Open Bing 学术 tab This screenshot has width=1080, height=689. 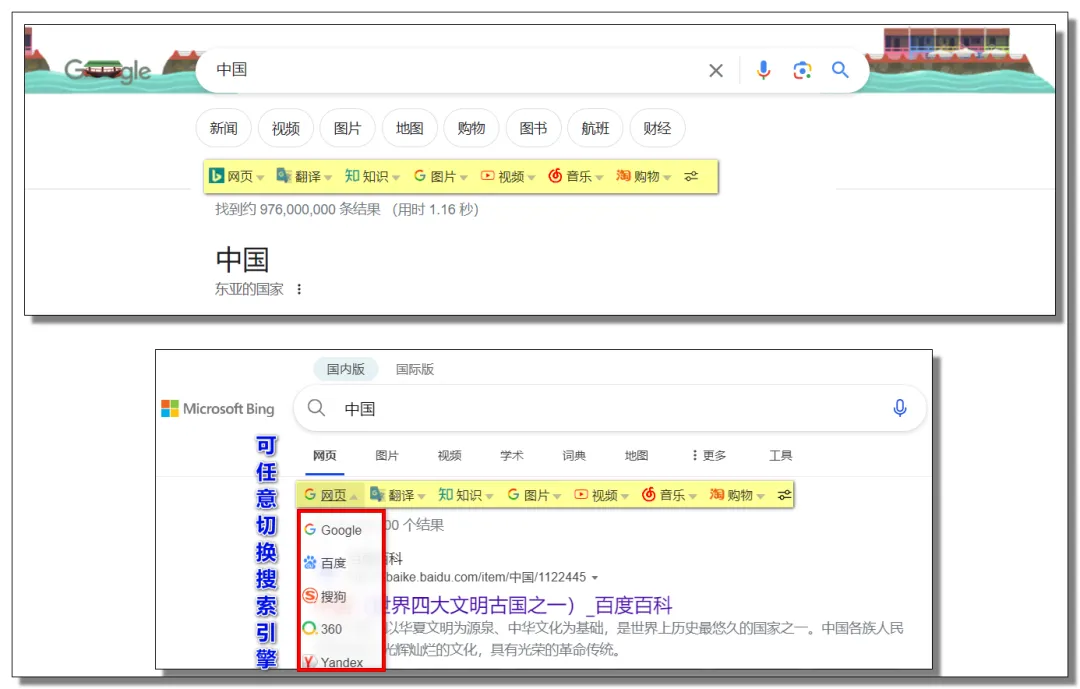[x=512, y=455]
